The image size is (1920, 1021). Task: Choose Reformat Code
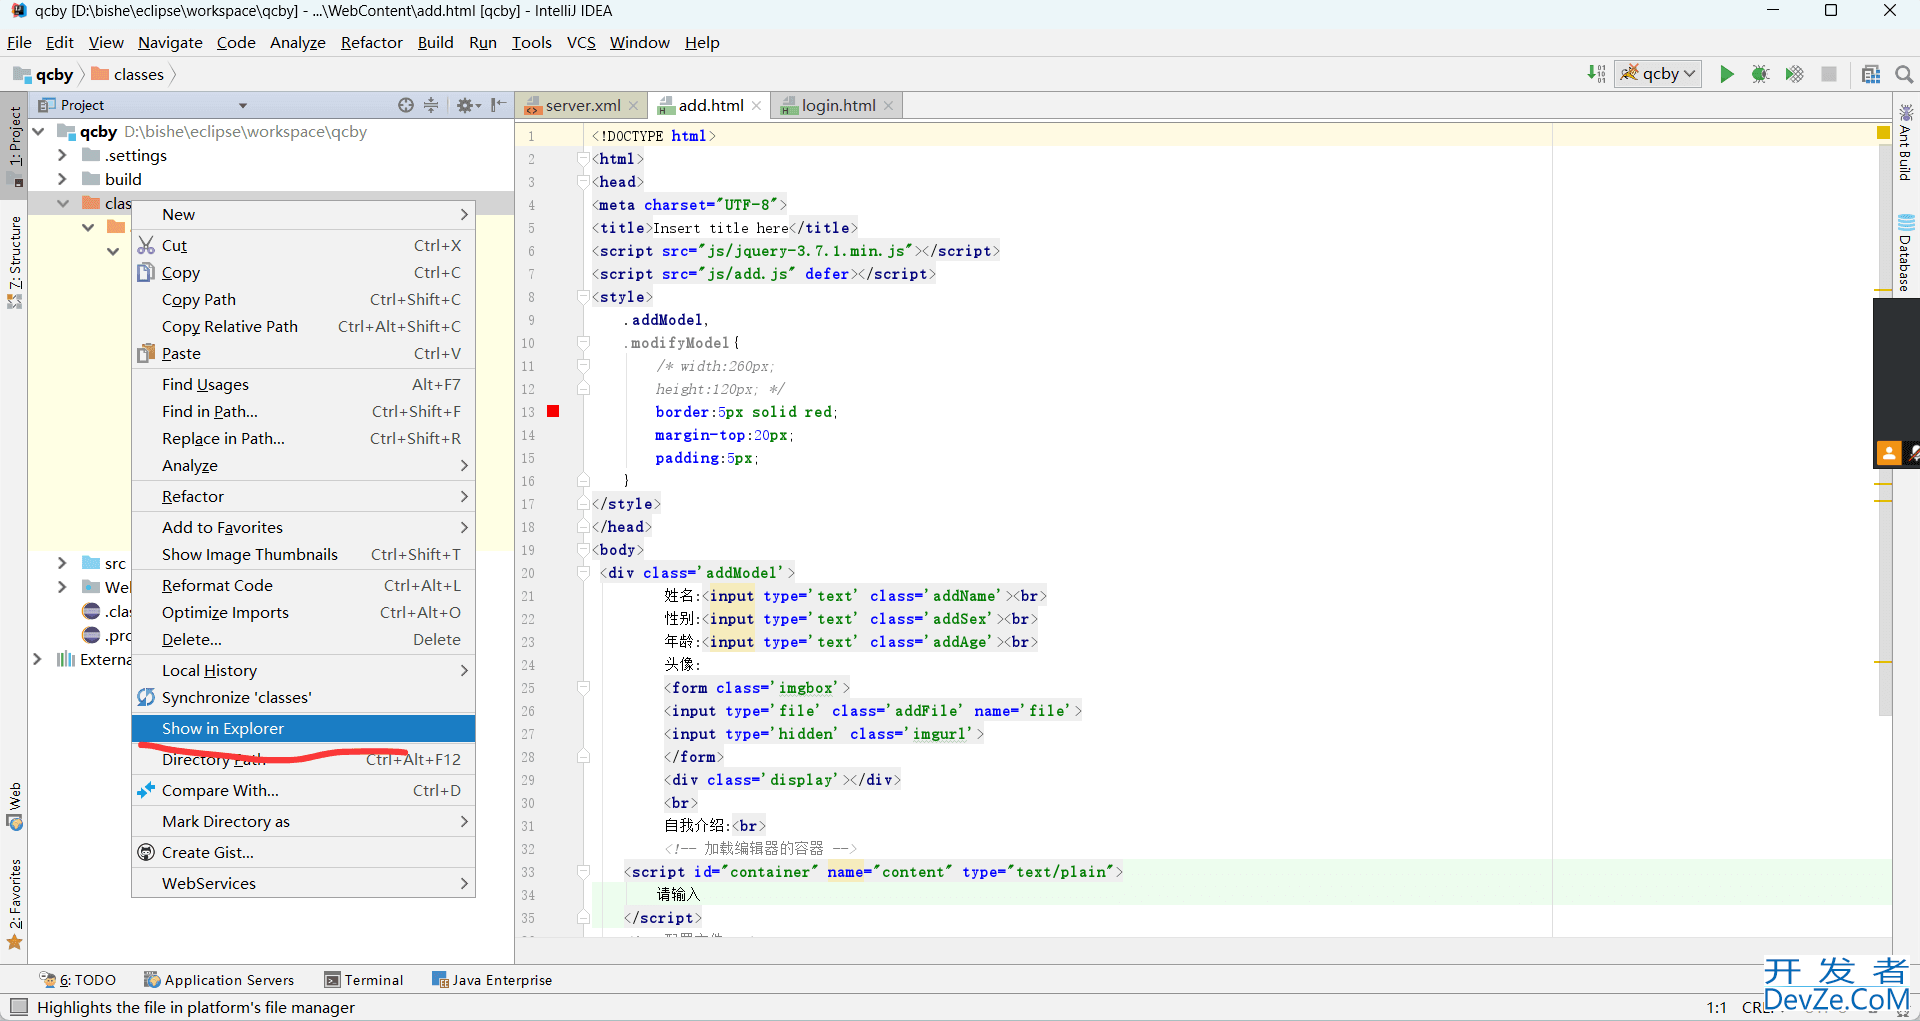(x=303, y=585)
